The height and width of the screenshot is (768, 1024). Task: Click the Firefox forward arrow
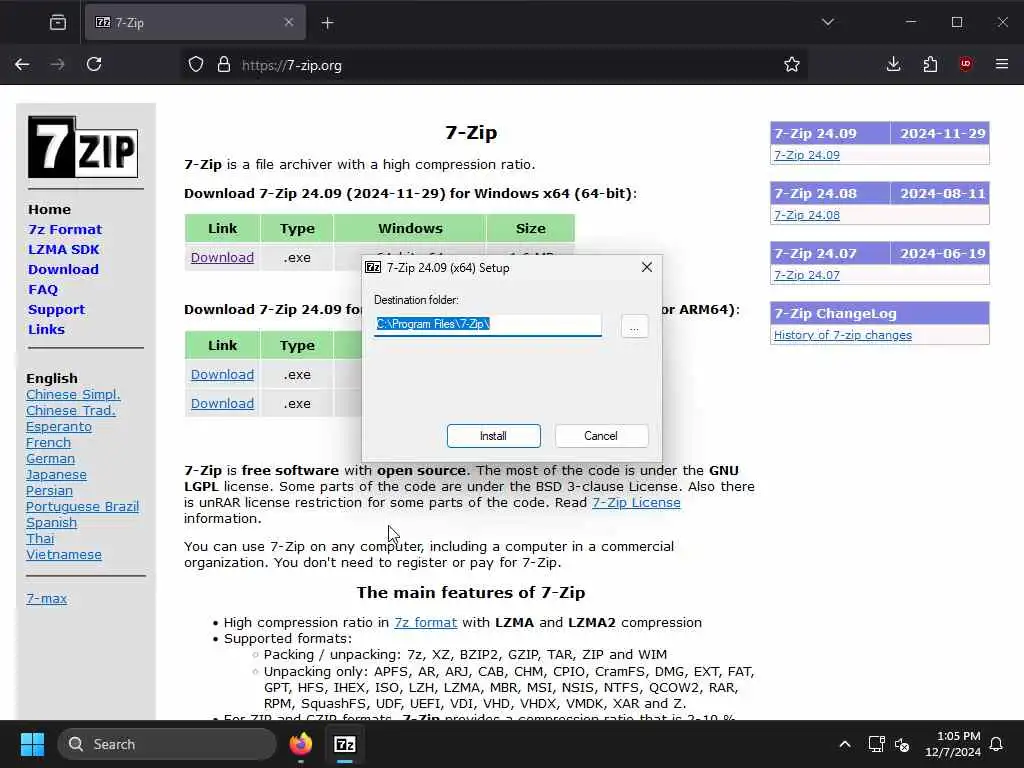[57, 64]
